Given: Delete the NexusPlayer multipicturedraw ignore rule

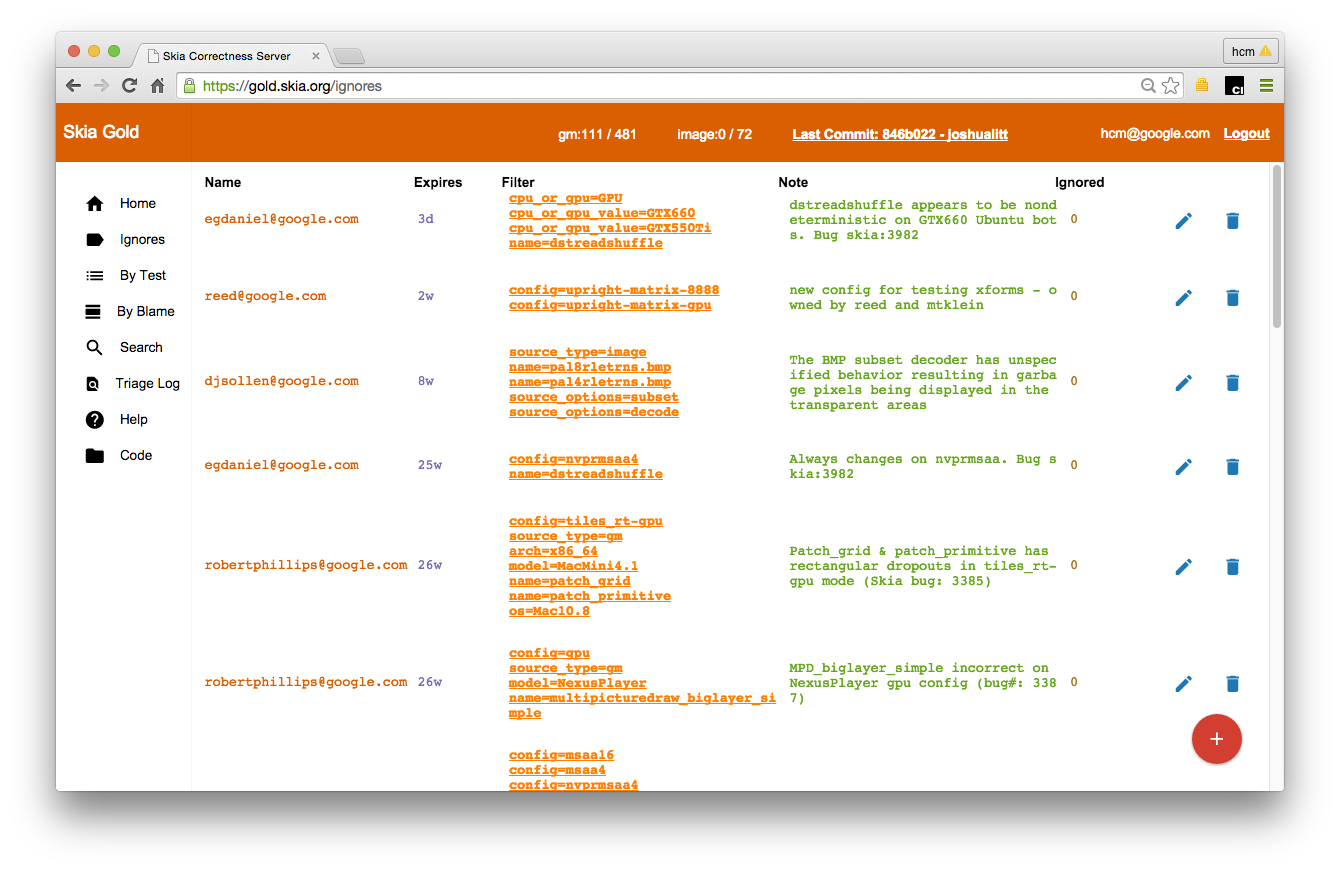Looking at the screenshot, I should (1232, 684).
